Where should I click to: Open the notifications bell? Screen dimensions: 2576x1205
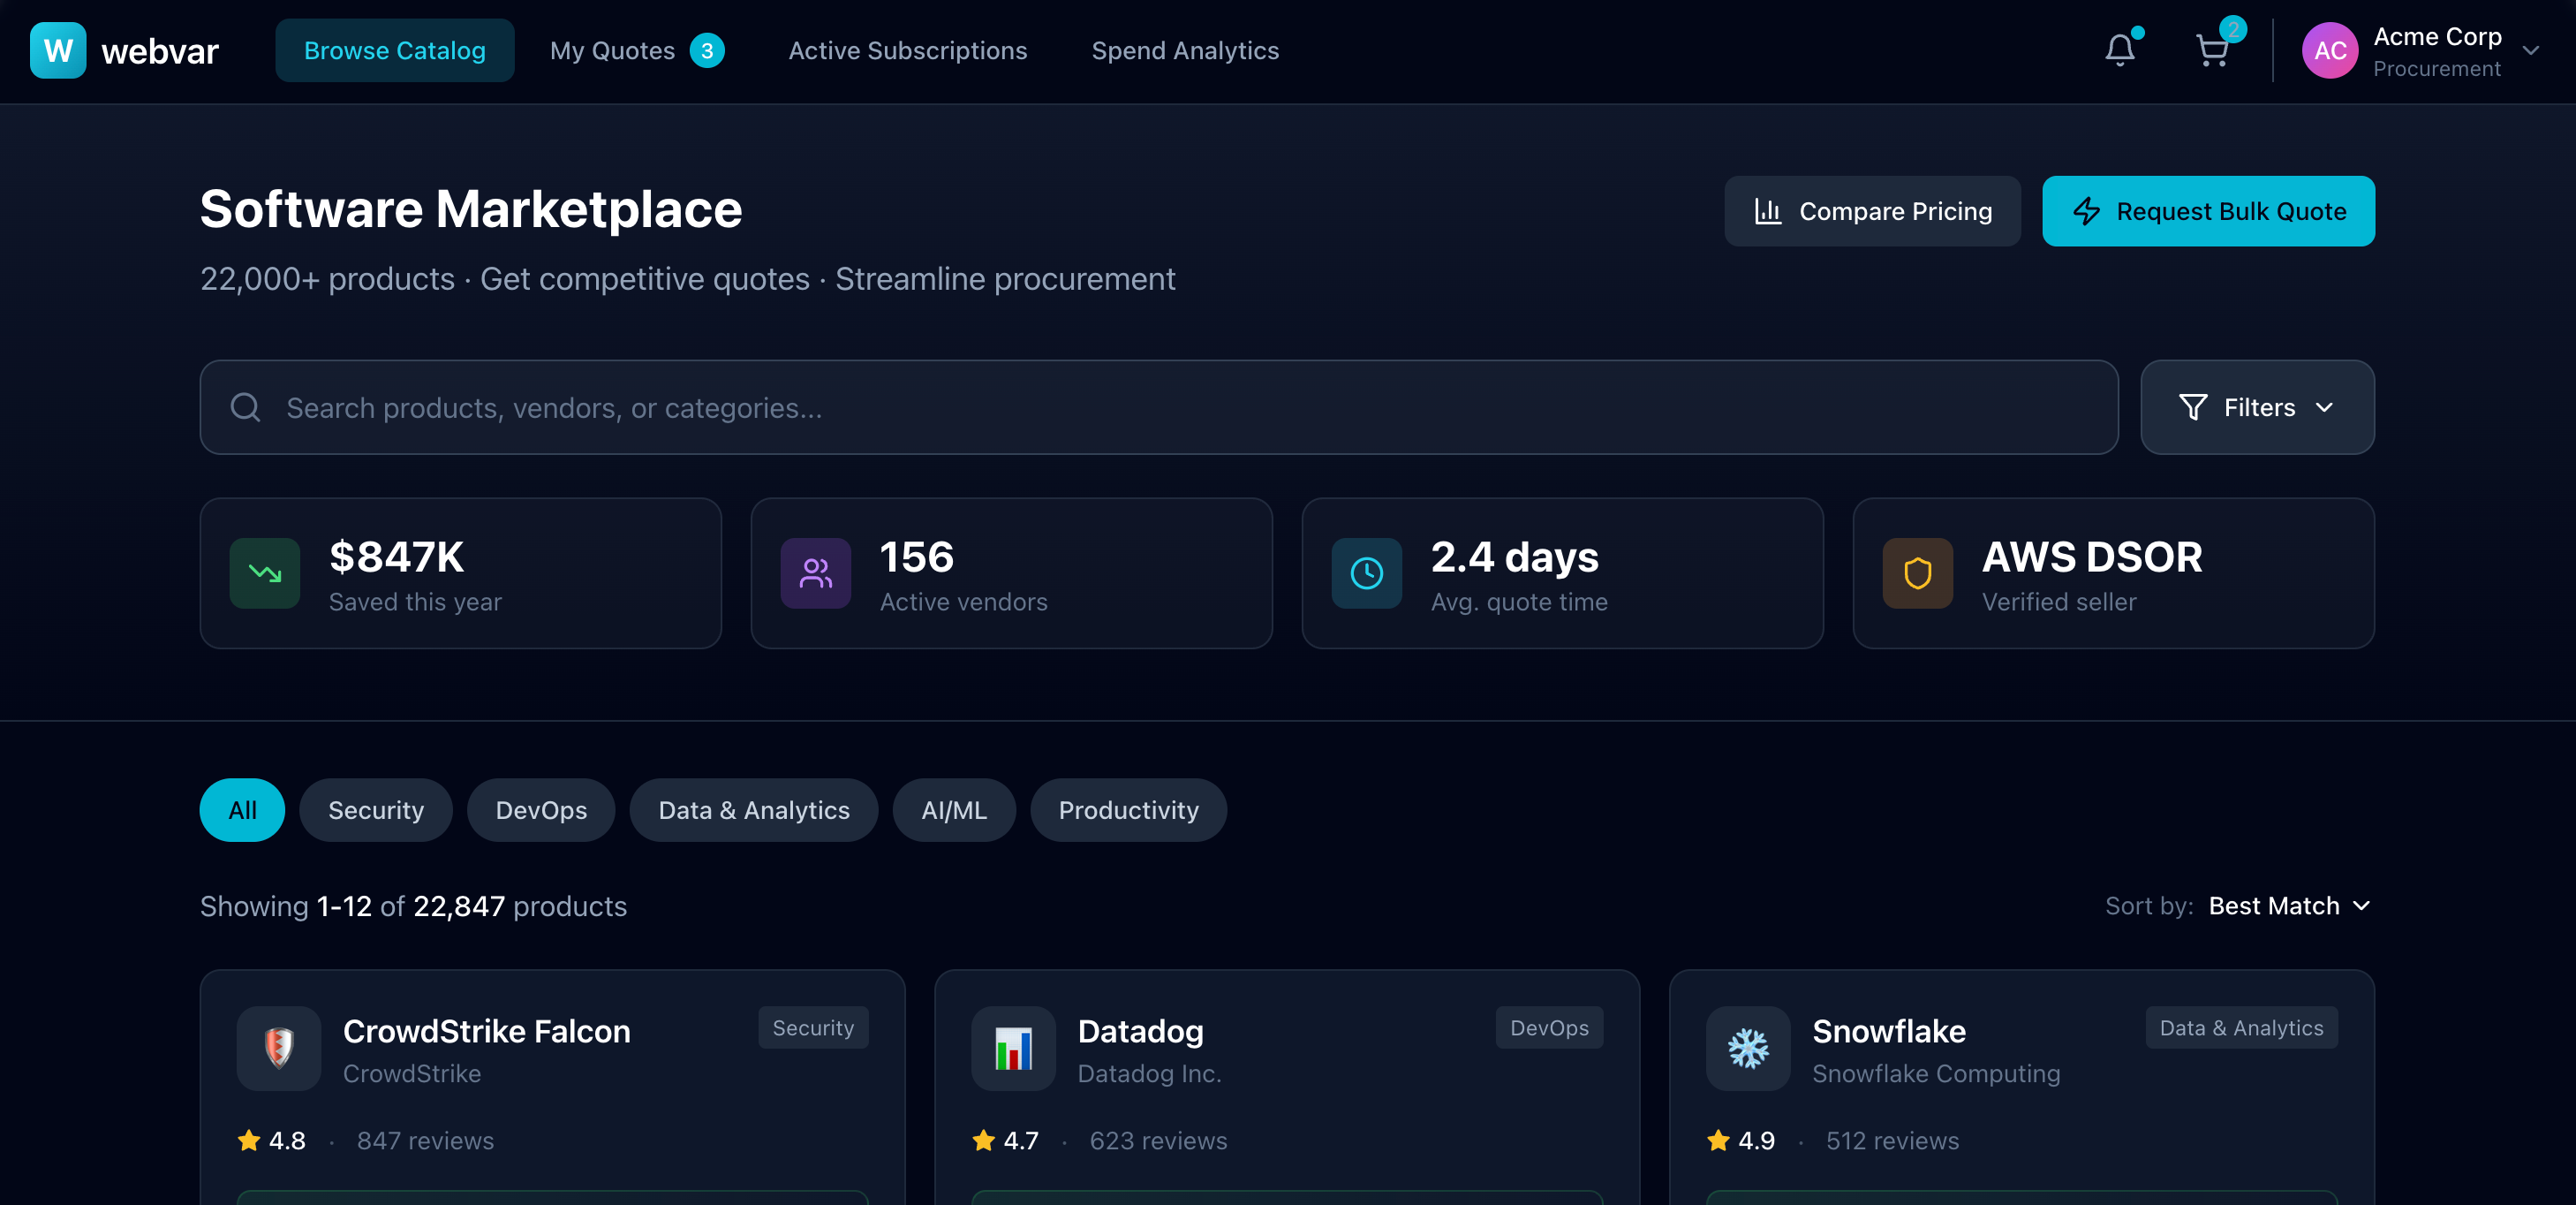(2119, 50)
